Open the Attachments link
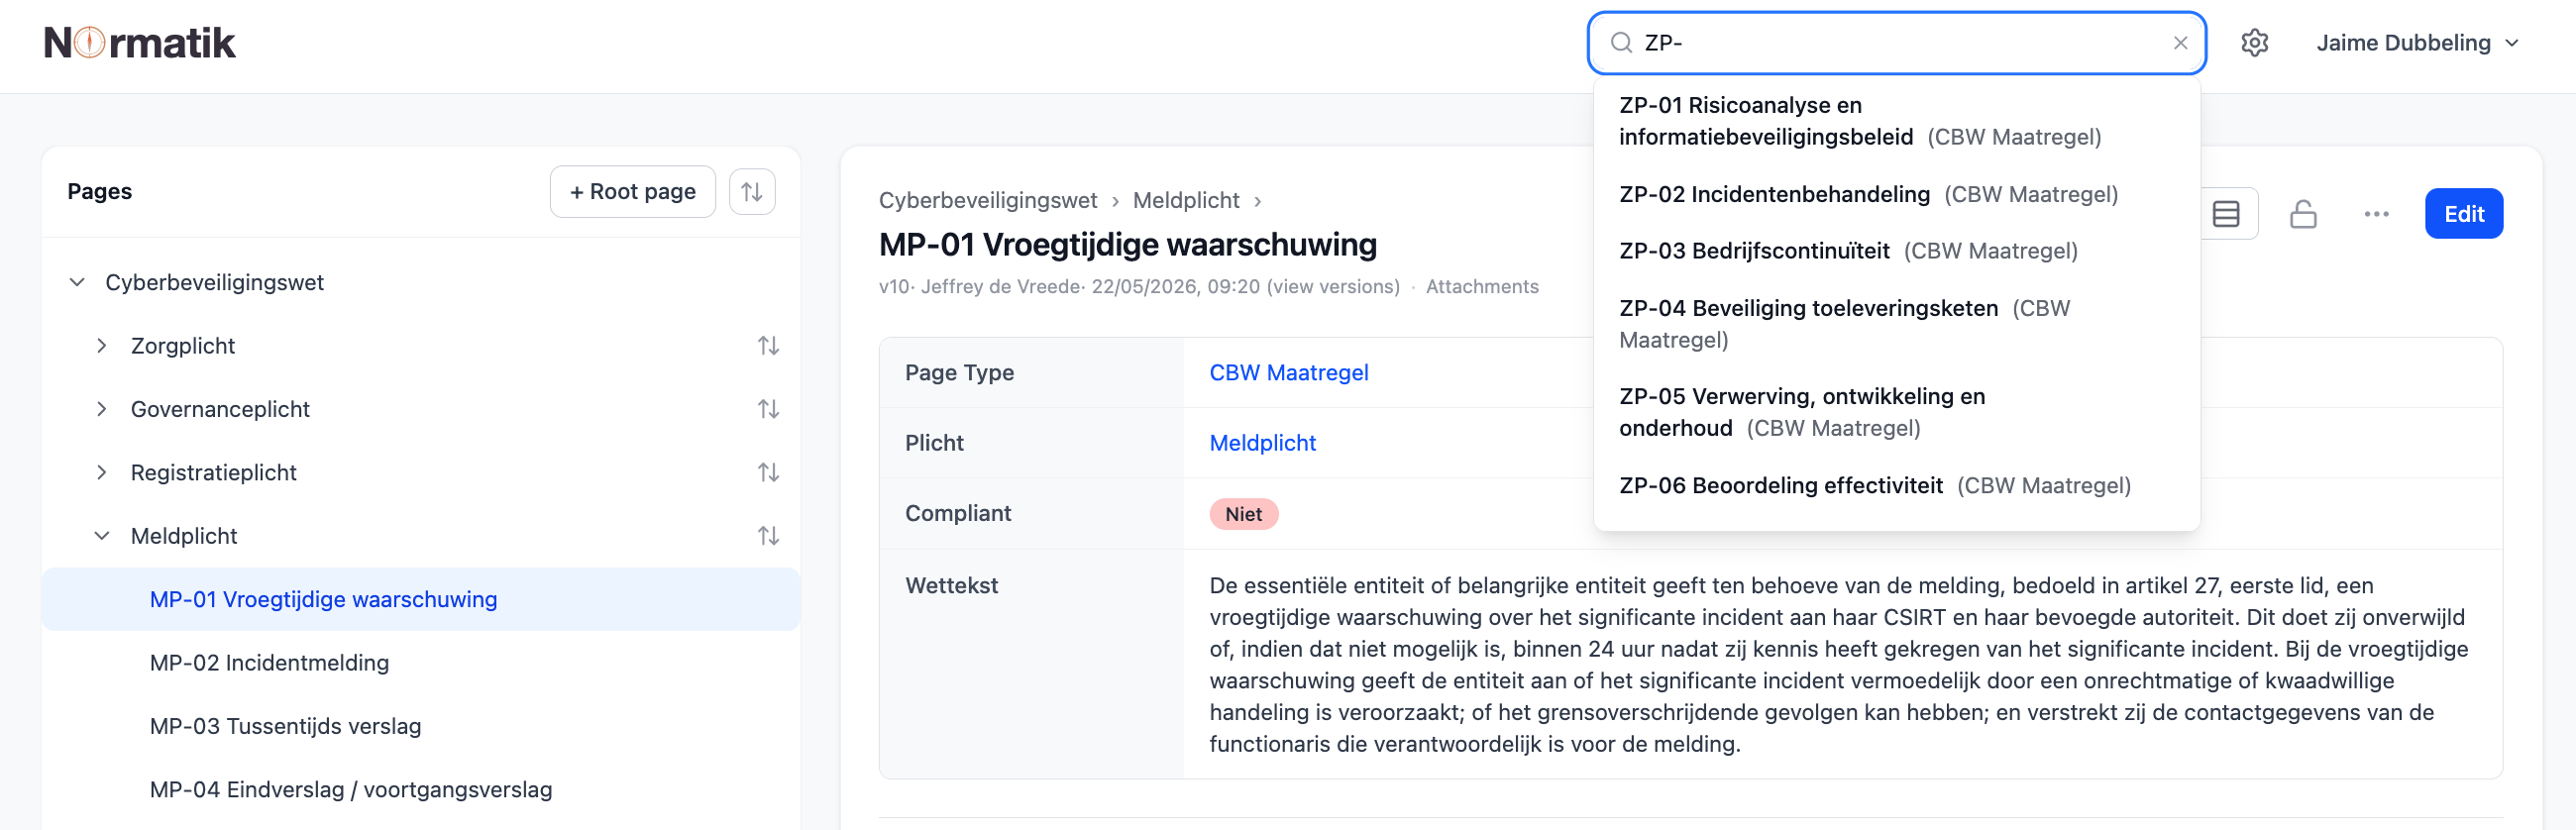The height and width of the screenshot is (830, 2576). pos(1482,287)
